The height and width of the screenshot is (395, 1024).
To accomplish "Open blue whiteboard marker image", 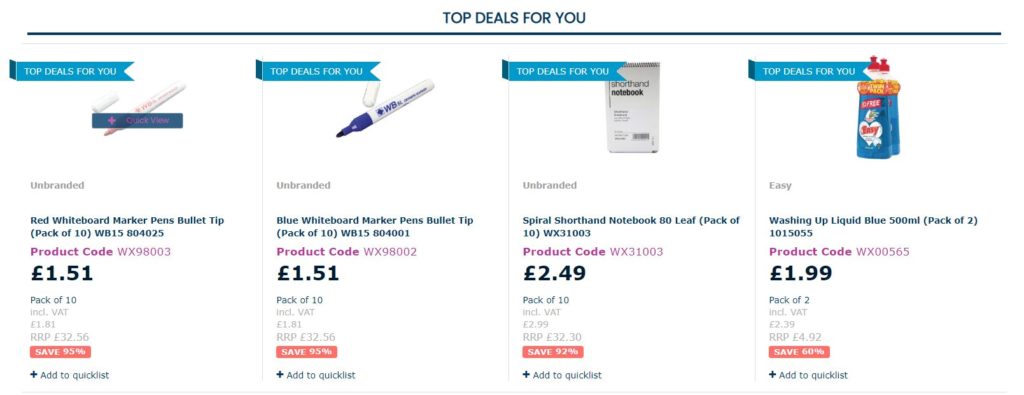I will point(385,108).
